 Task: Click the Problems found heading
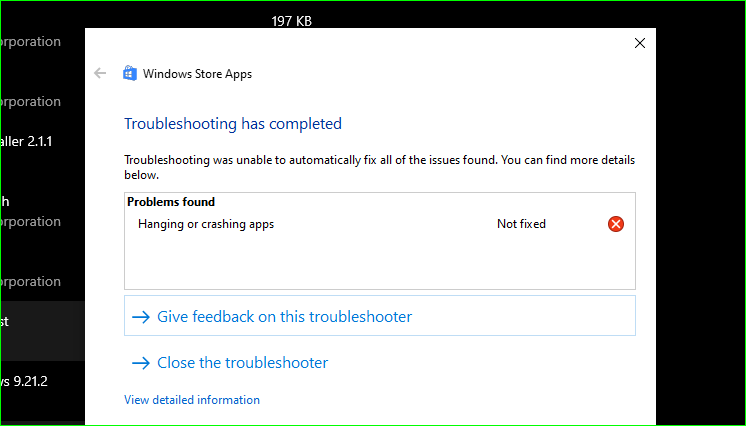(x=171, y=202)
